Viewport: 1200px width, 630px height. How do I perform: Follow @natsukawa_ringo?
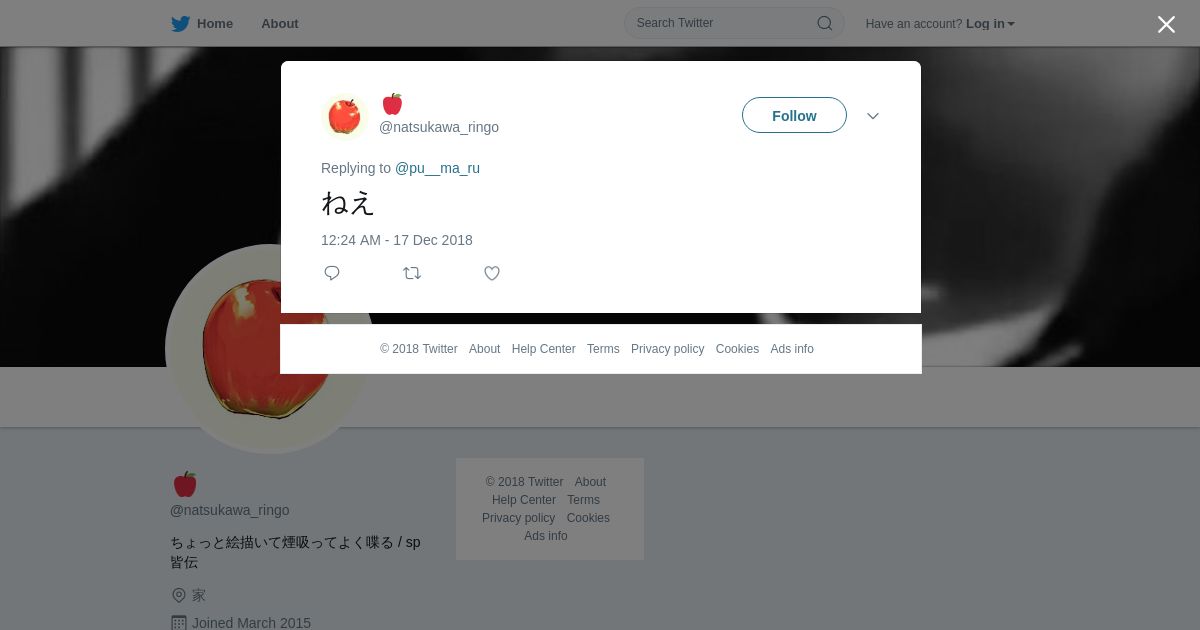pyautogui.click(x=794, y=115)
